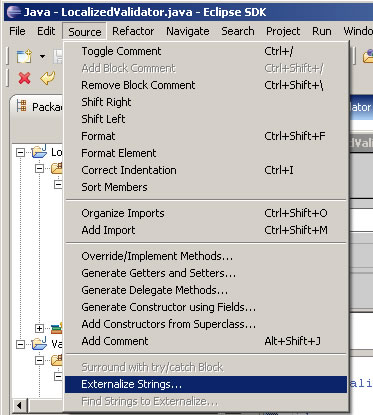Viewport: 373px width, 415px height.
Task: Click the New wizard toolbar icon
Action: coord(24,56)
